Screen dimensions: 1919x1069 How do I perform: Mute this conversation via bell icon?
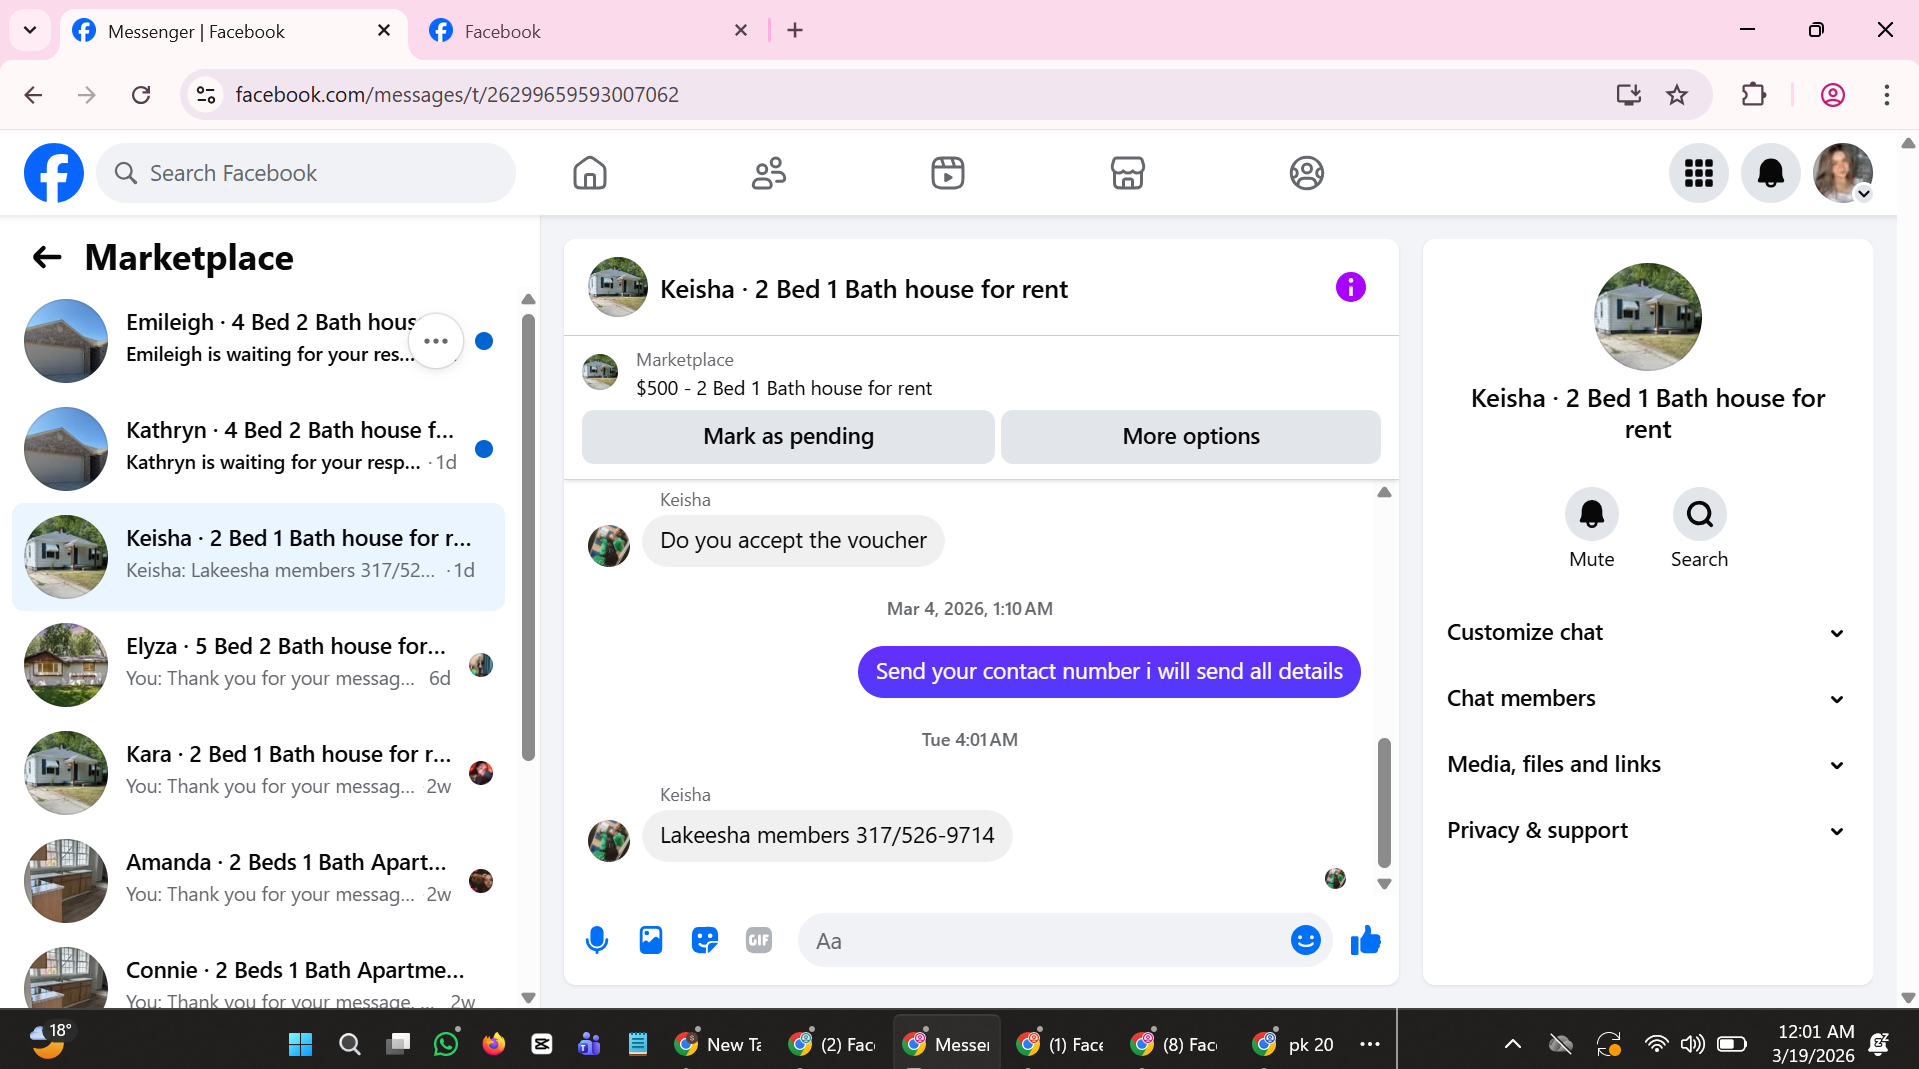1591,514
